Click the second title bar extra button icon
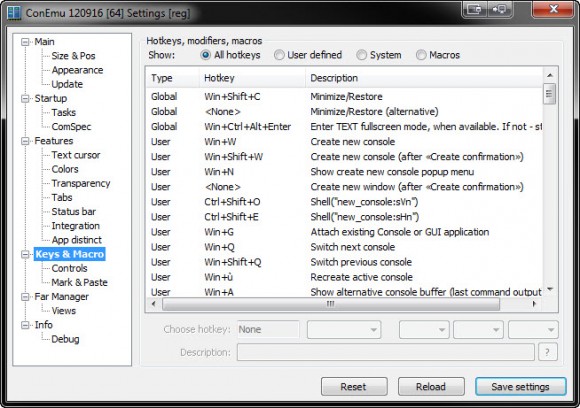Viewport: 580px width, 408px height. [499, 9]
